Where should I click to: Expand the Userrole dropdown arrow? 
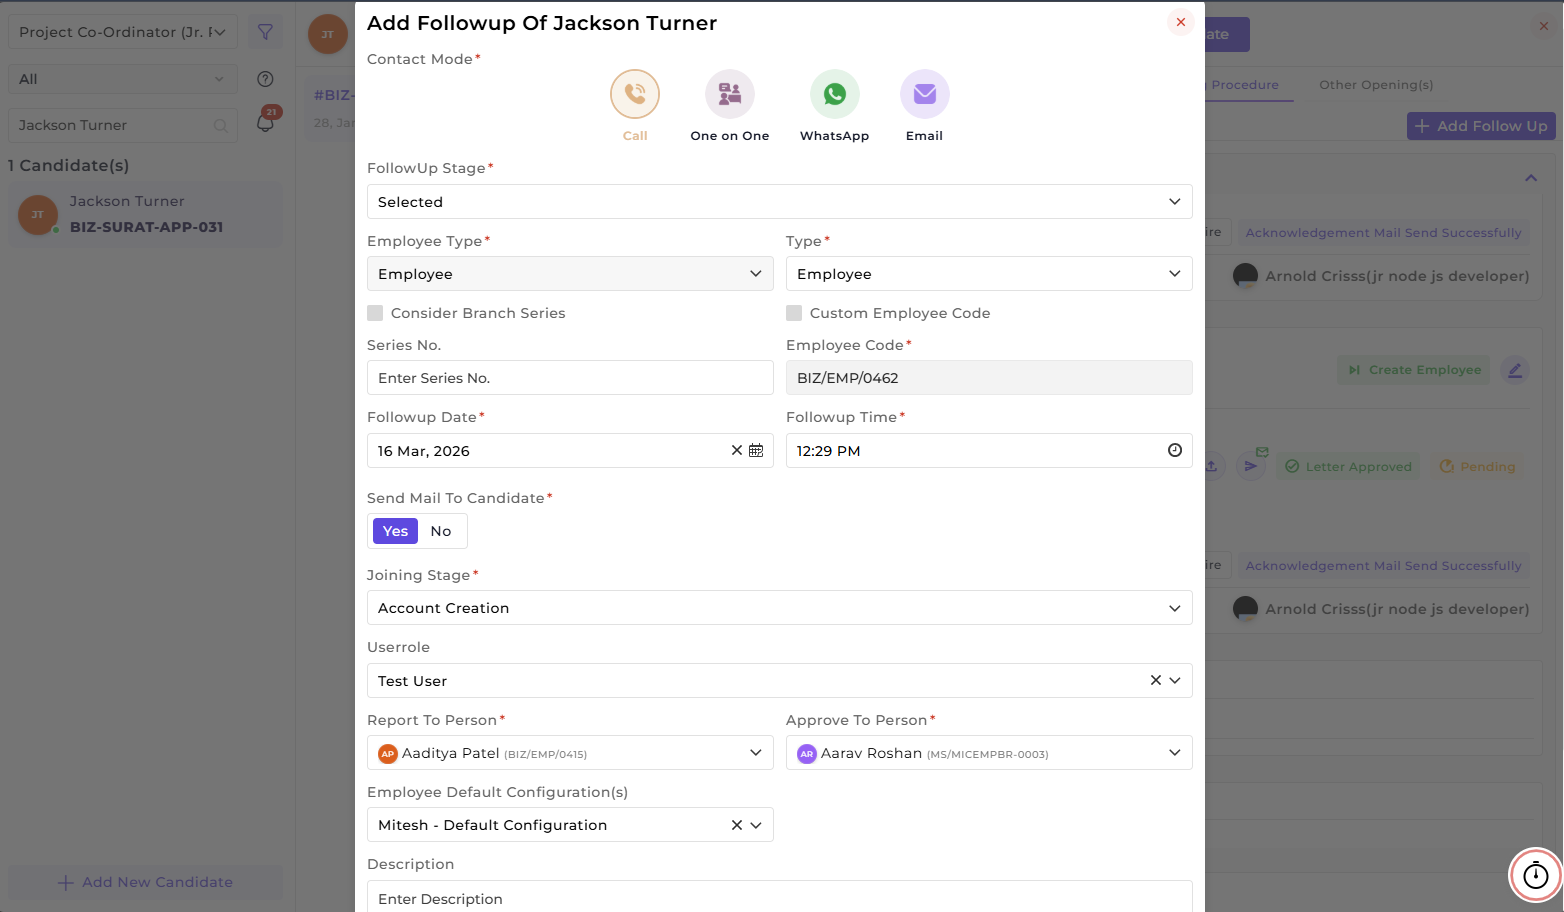click(x=1175, y=680)
